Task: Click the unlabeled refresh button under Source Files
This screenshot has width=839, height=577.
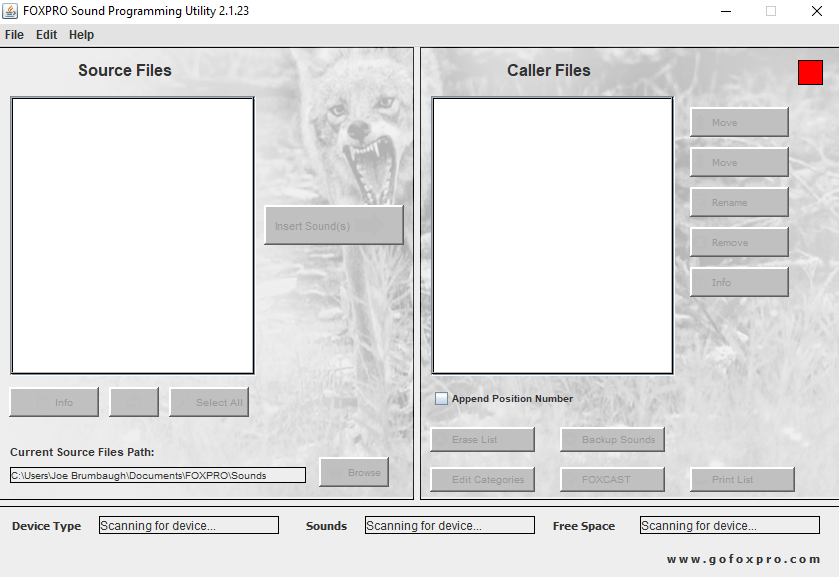Action: pos(134,402)
